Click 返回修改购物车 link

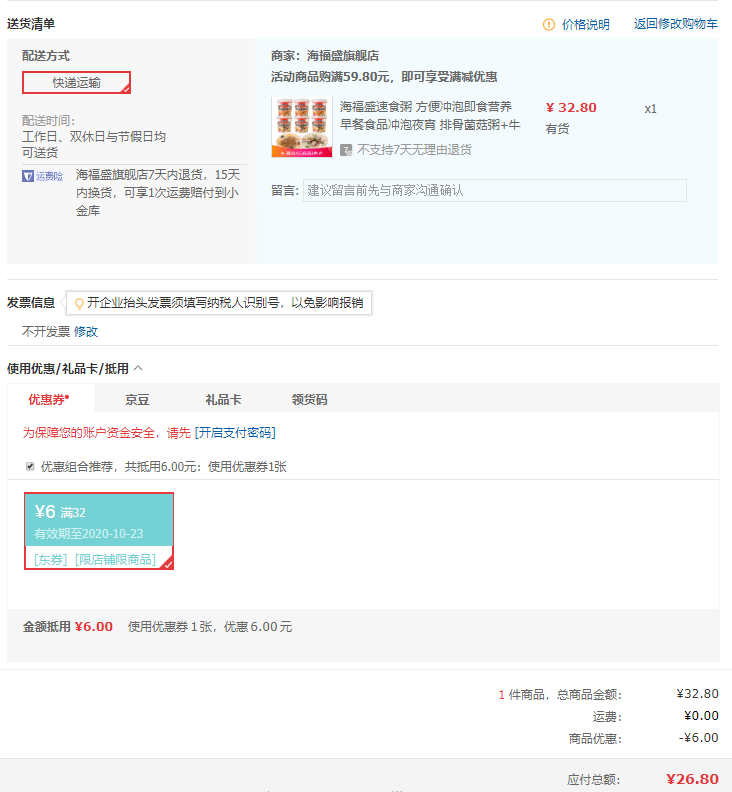point(675,24)
